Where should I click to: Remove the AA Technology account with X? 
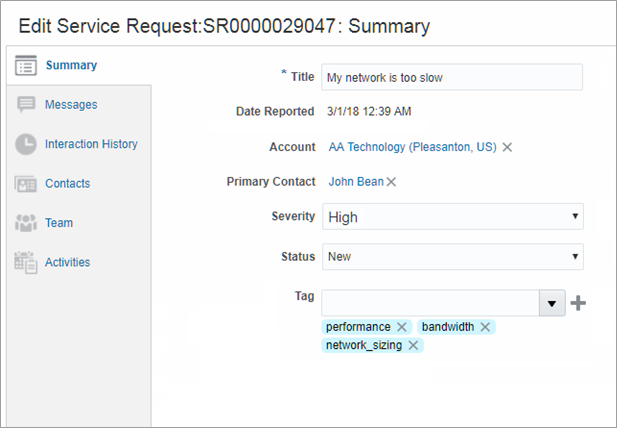[x=507, y=147]
